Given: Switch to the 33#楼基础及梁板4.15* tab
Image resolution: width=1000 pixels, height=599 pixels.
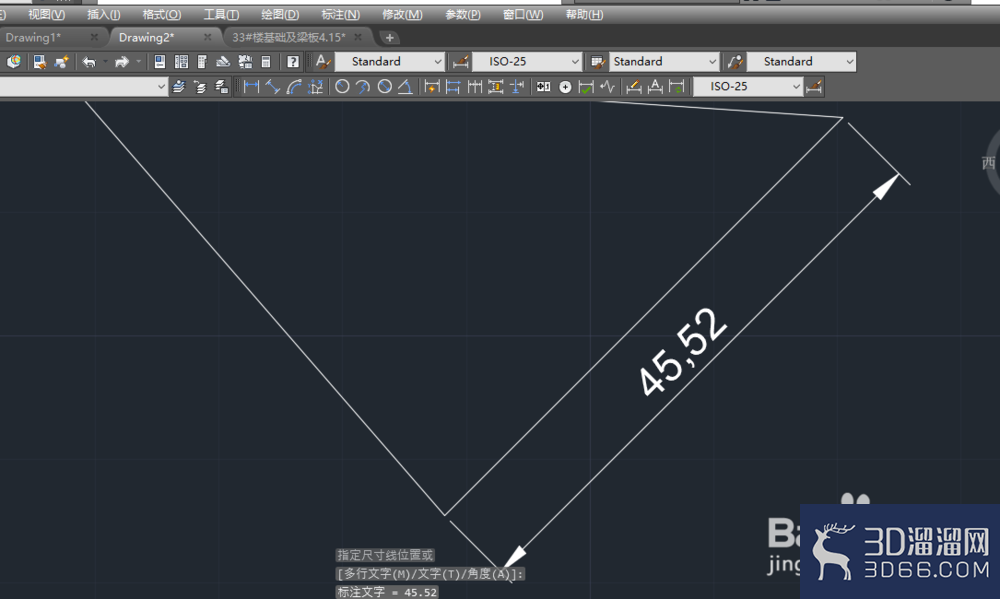Looking at the screenshot, I should [289, 38].
